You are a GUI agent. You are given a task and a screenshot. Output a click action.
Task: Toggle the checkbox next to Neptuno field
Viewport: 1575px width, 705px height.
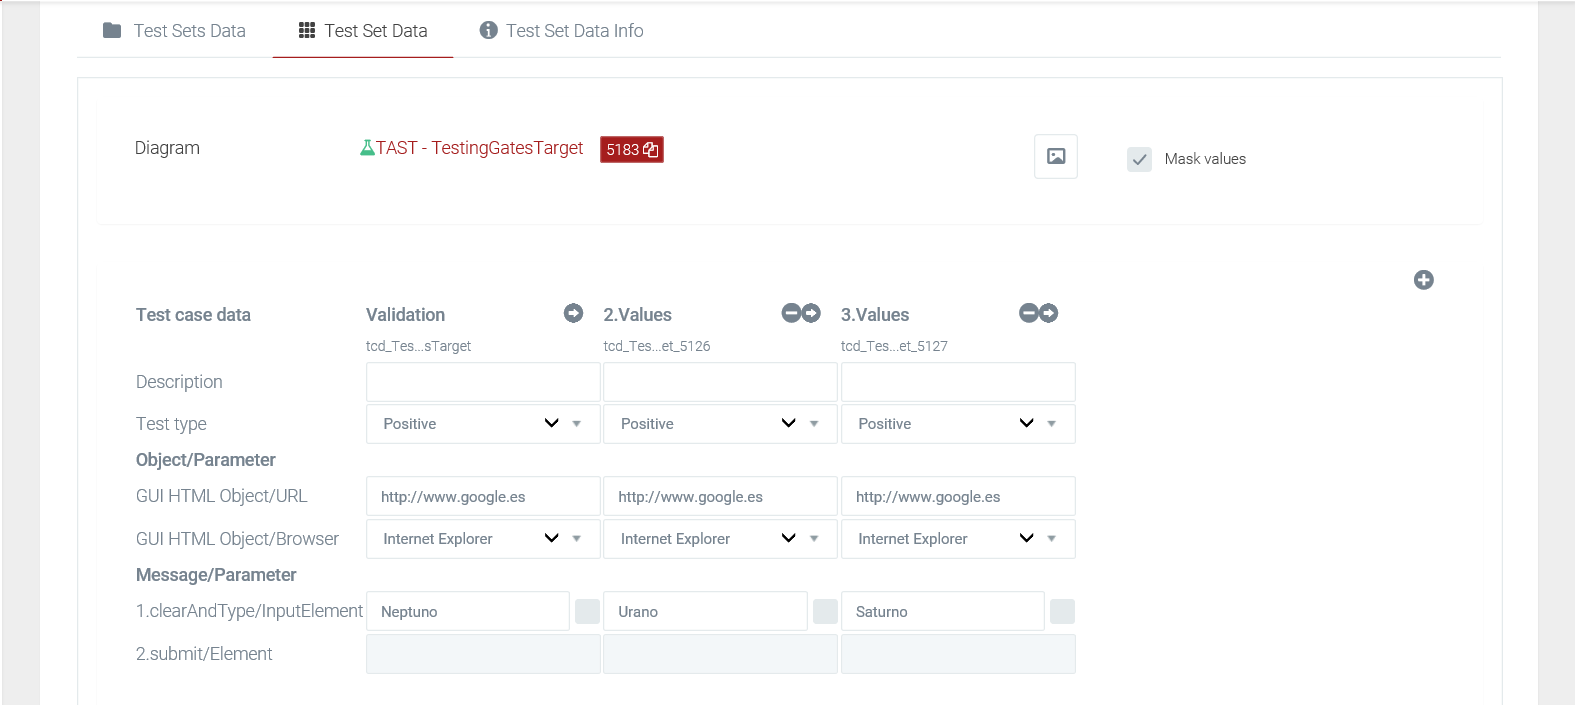point(587,611)
